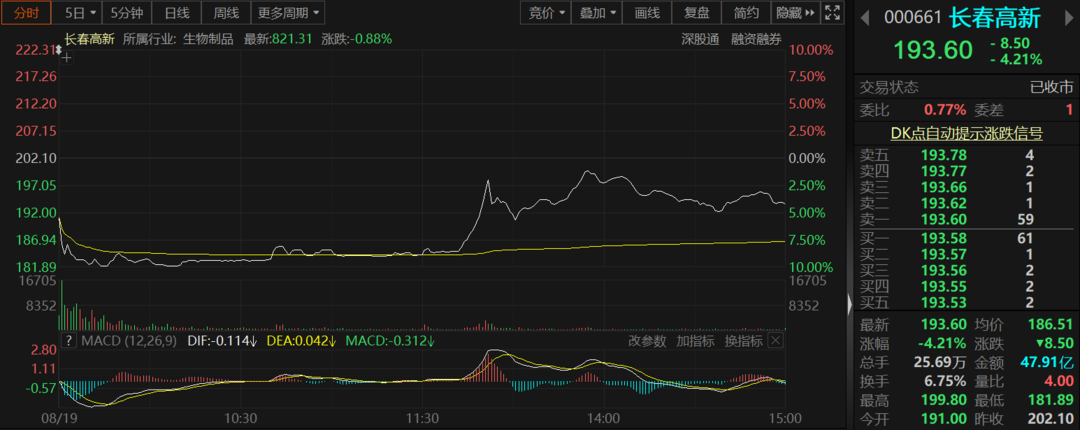Go to previous stock with left arrow
Viewport: 1080px width, 430px height.
tap(863, 17)
